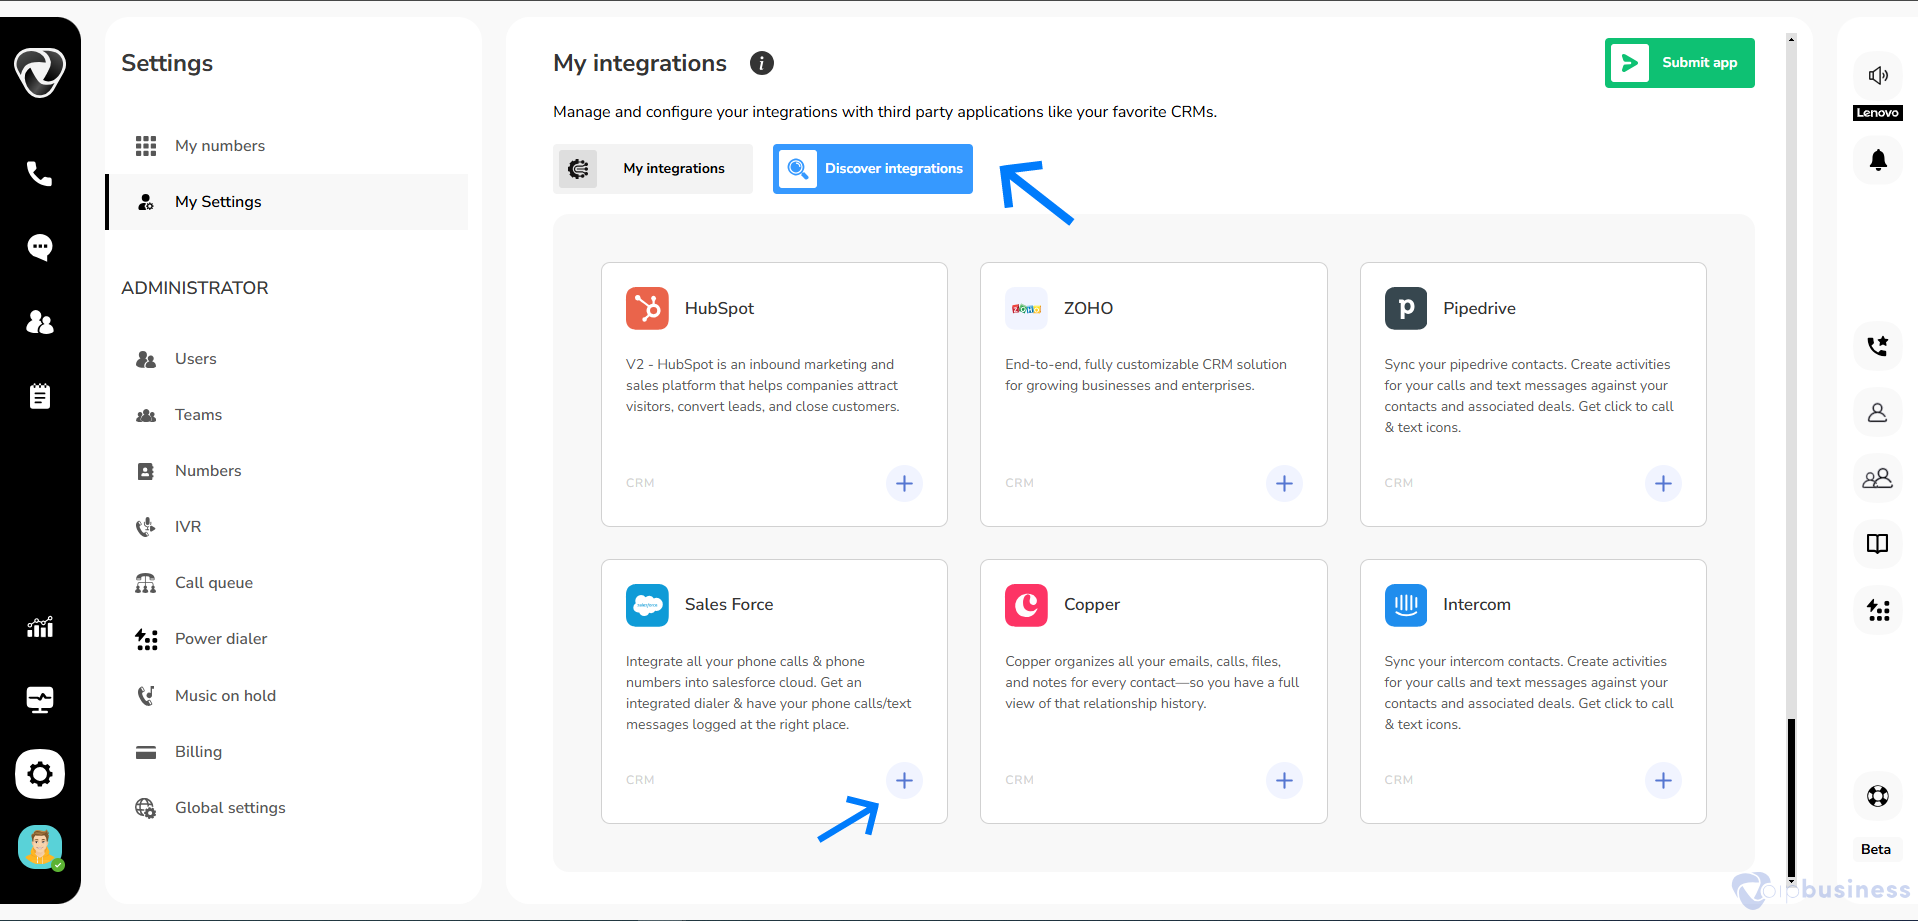Screen dimensions: 1918x921
Task: Open Teams in administrator menu
Action: tap(287, 415)
